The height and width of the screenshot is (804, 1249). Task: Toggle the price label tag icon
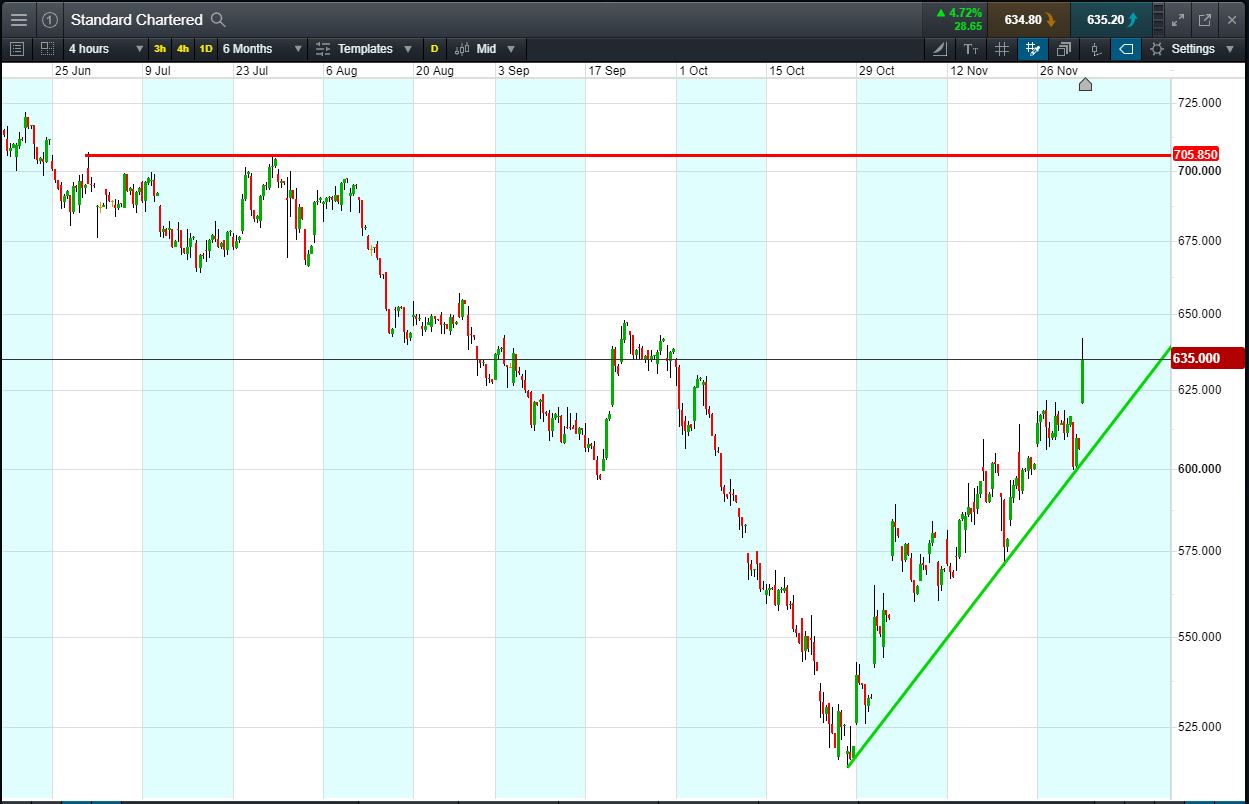pyautogui.click(x=1126, y=48)
